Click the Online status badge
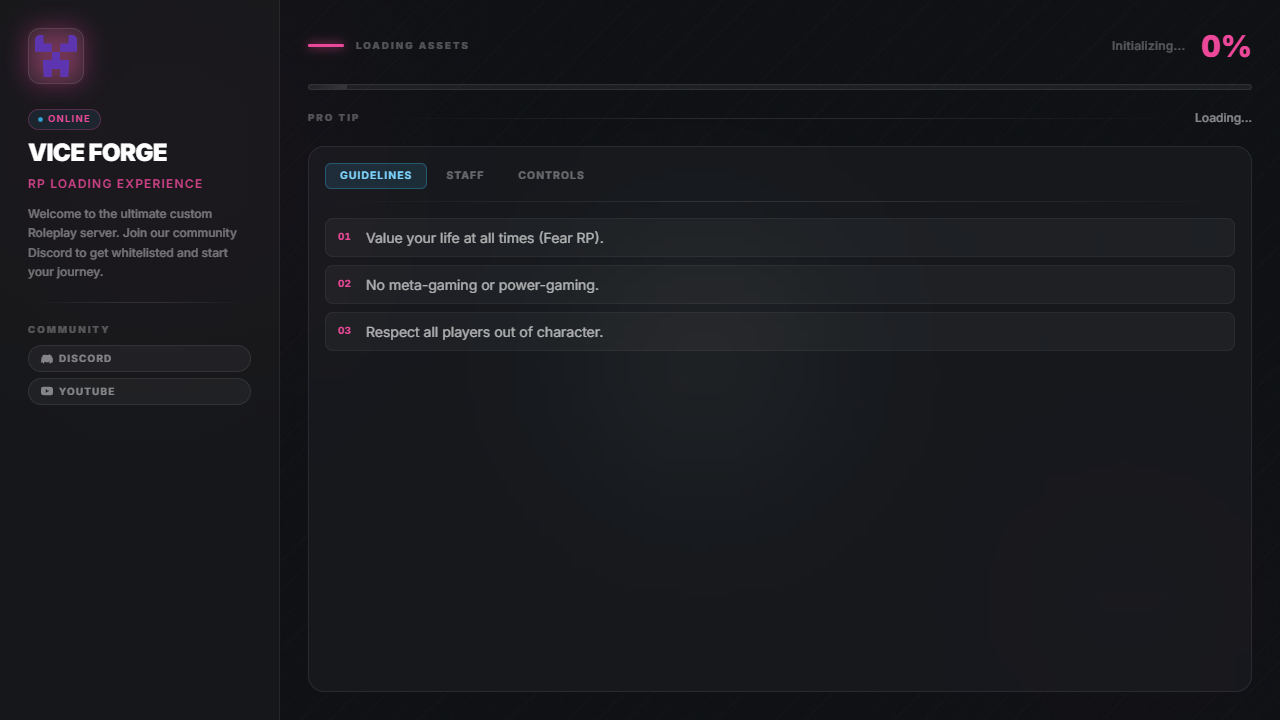The width and height of the screenshot is (1280, 720). pyautogui.click(x=64, y=119)
